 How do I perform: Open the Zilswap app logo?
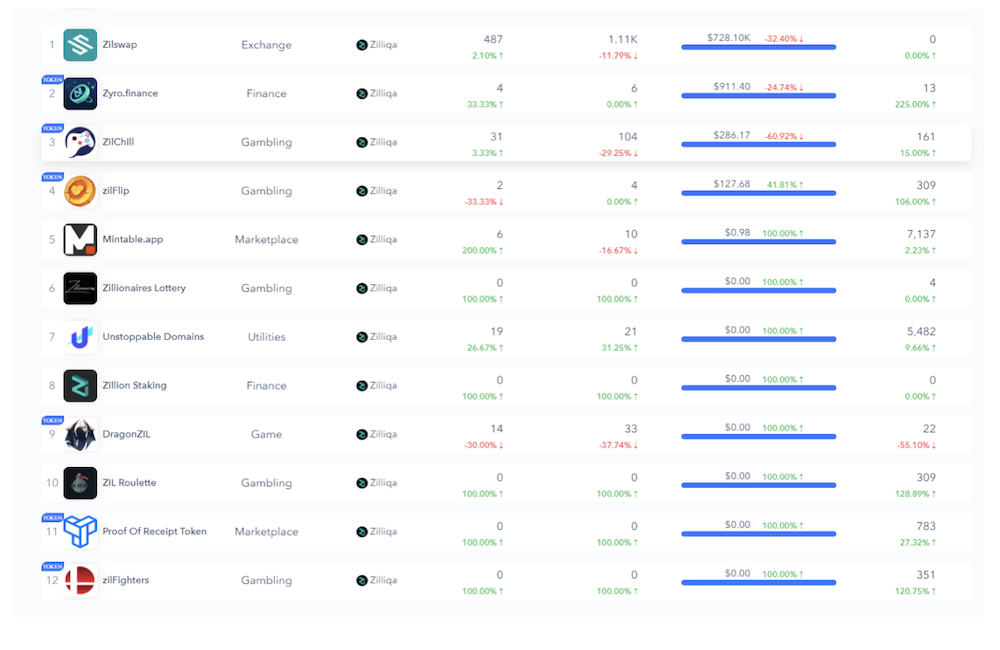(80, 45)
